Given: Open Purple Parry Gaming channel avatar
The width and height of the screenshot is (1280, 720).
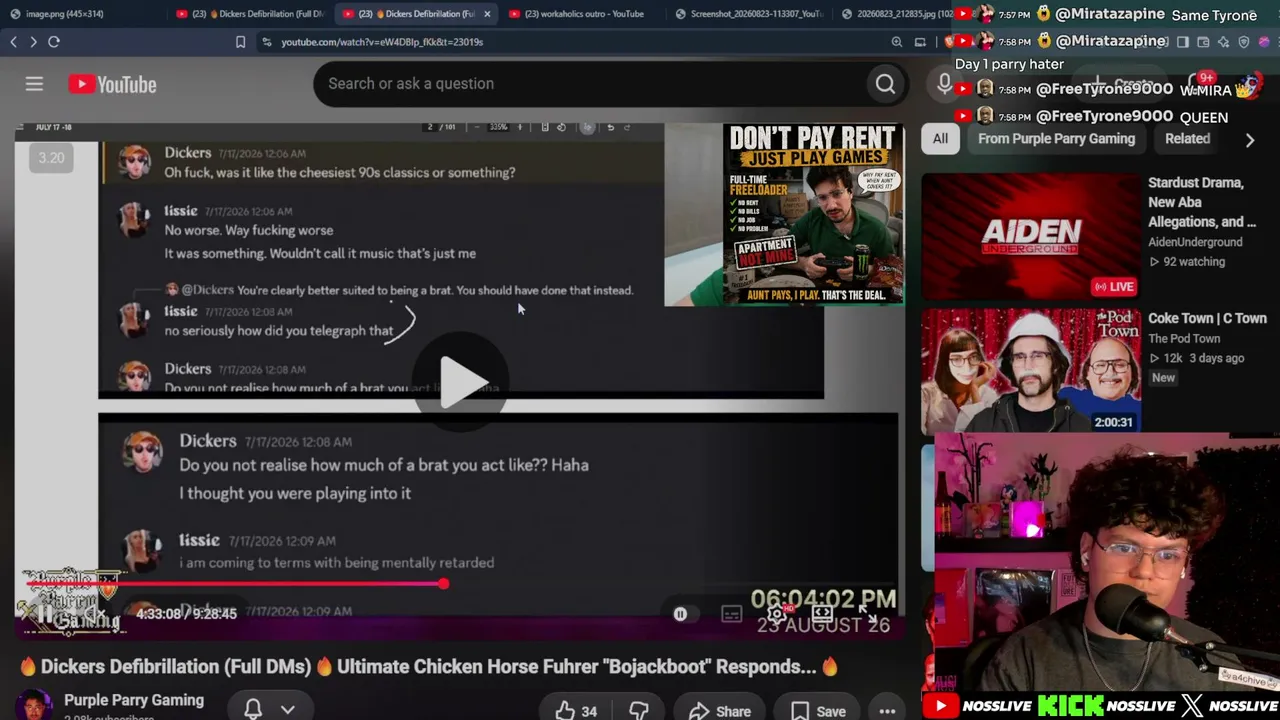Looking at the screenshot, I should click(x=34, y=706).
